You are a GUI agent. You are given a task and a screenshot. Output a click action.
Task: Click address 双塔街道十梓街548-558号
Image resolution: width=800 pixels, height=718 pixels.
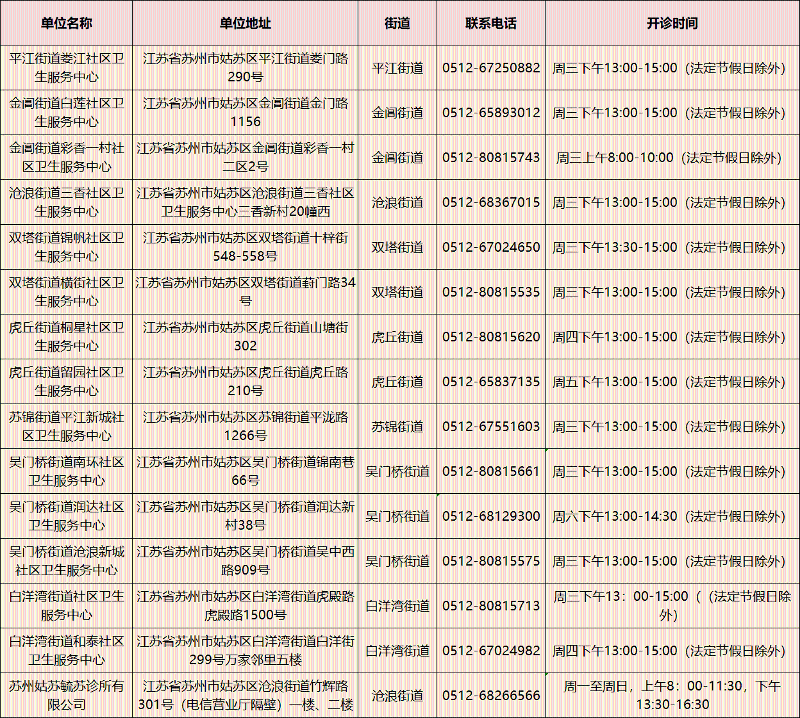(245, 247)
